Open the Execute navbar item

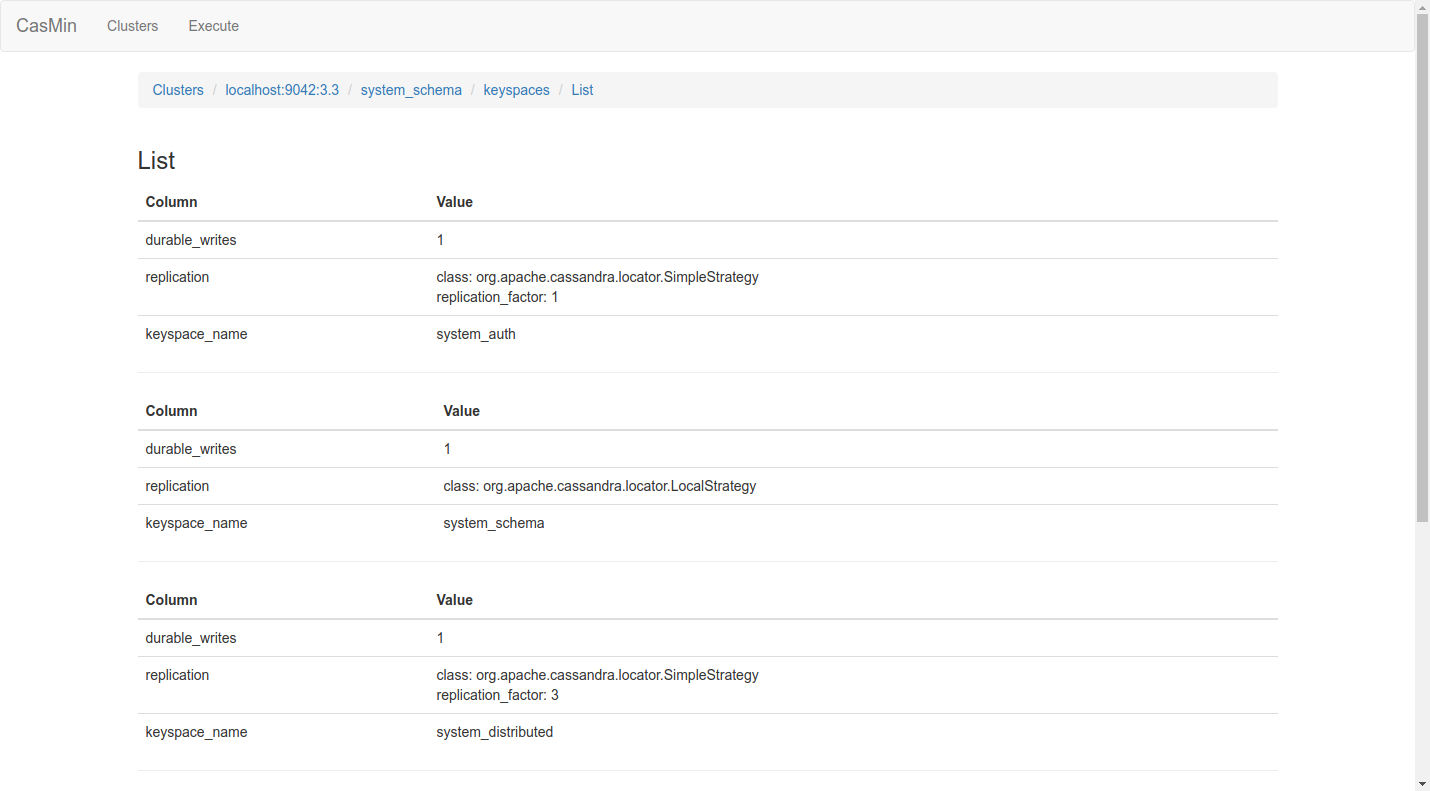point(214,26)
